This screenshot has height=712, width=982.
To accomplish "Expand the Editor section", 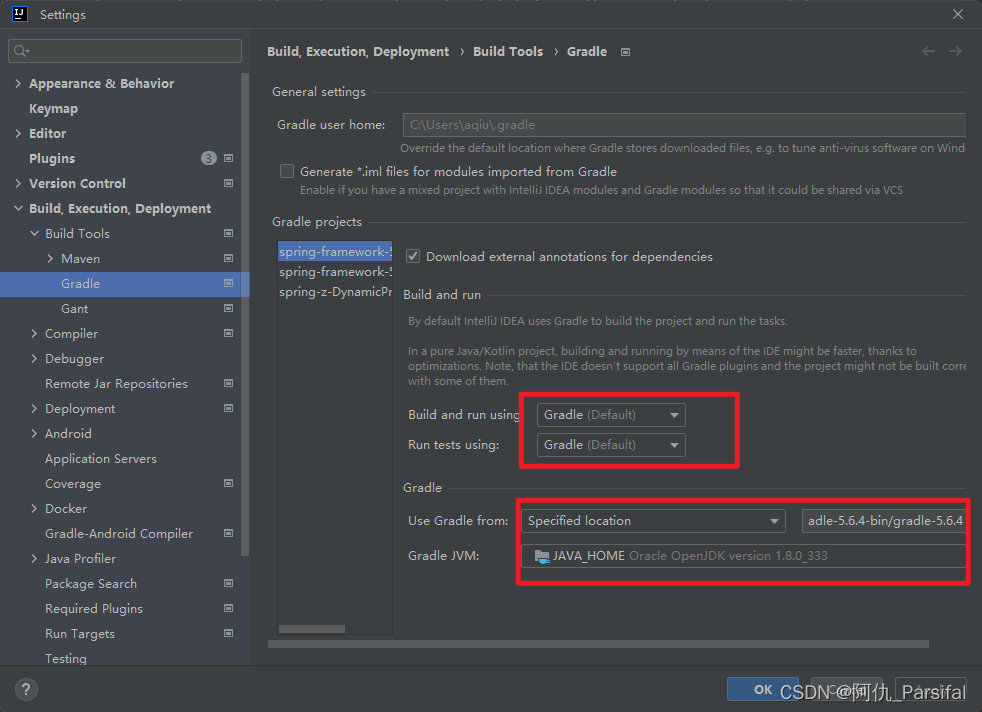I will click(18, 133).
